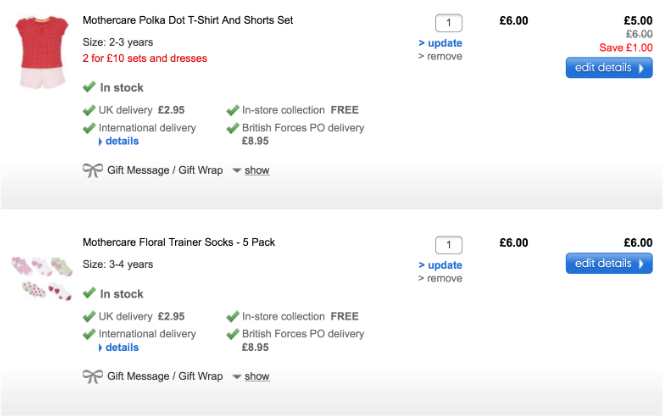Expand gift message show arrow for T-Shirt set
This screenshot has width=667, height=418.
tap(236, 171)
